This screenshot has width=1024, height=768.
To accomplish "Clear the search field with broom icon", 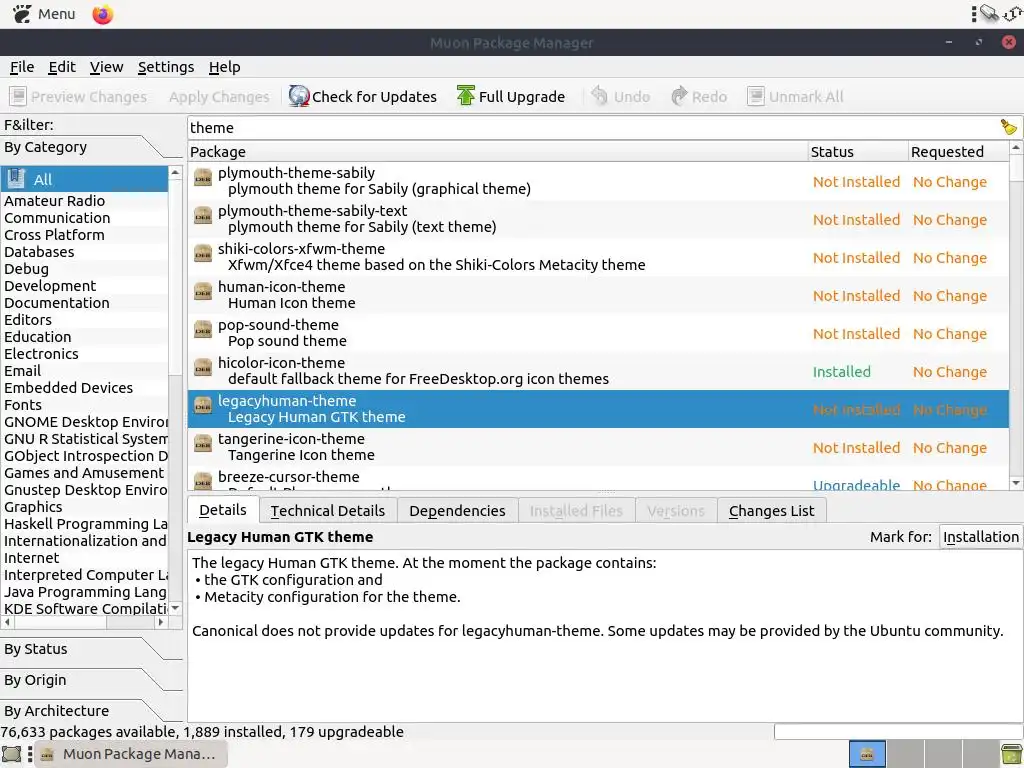I will pyautogui.click(x=1008, y=127).
